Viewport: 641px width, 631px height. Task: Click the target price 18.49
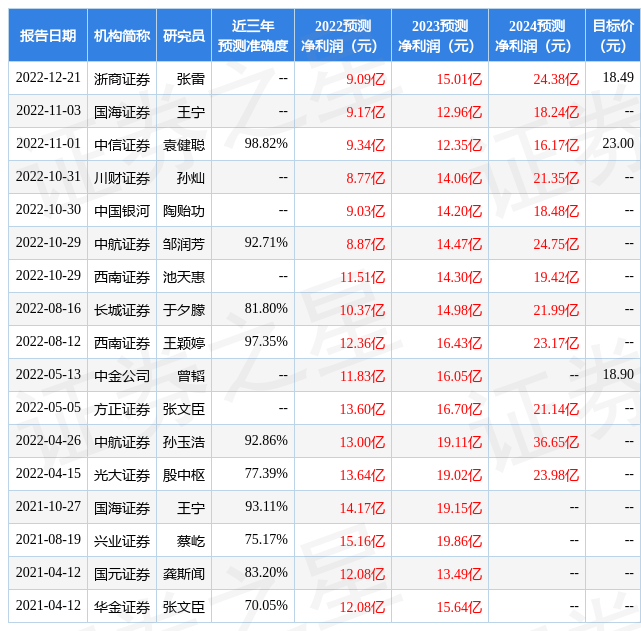618,78
